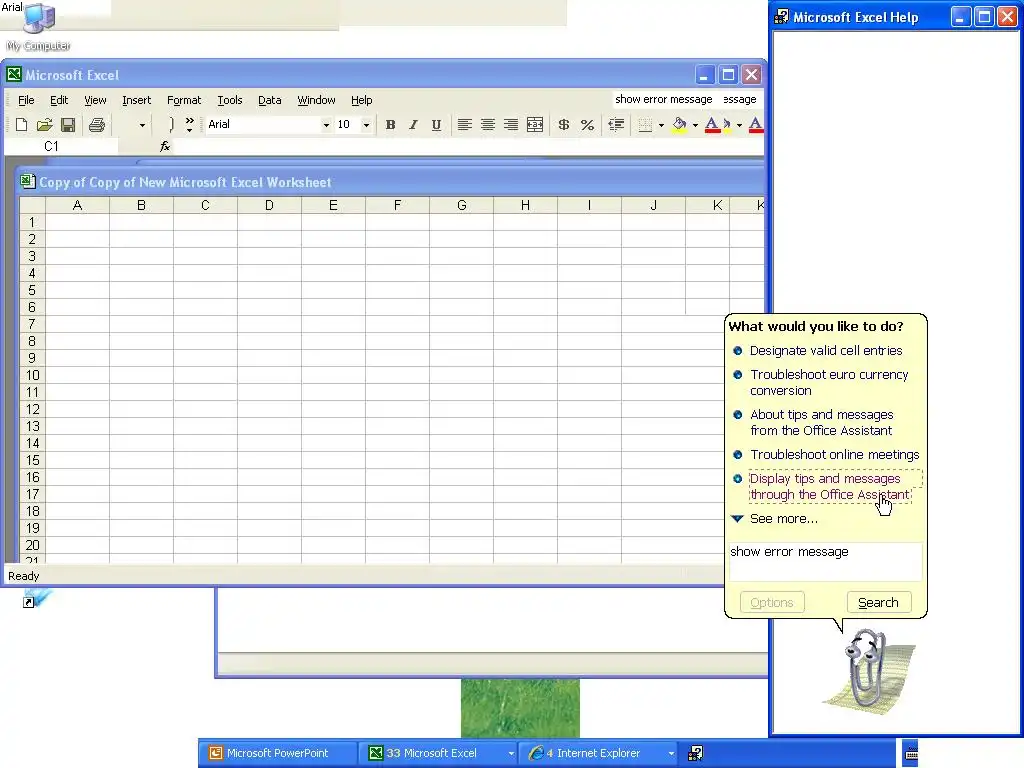Screen dimensions: 1024x768
Task: Click the Ask a Question box in menu bar
Action: coord(686,99)
